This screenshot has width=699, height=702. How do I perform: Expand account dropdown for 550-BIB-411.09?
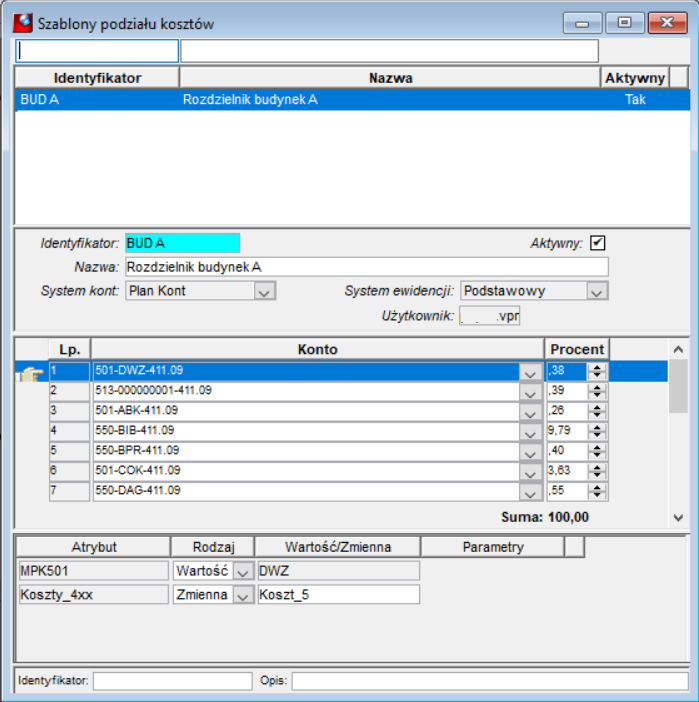tap(530, 432)
